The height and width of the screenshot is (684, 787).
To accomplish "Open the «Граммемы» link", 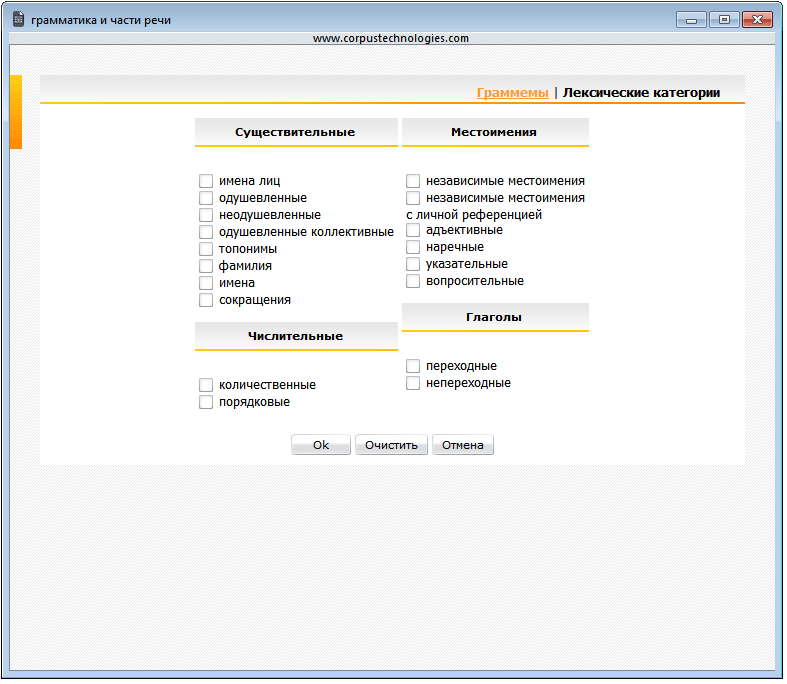I will (x=512, y=93).
